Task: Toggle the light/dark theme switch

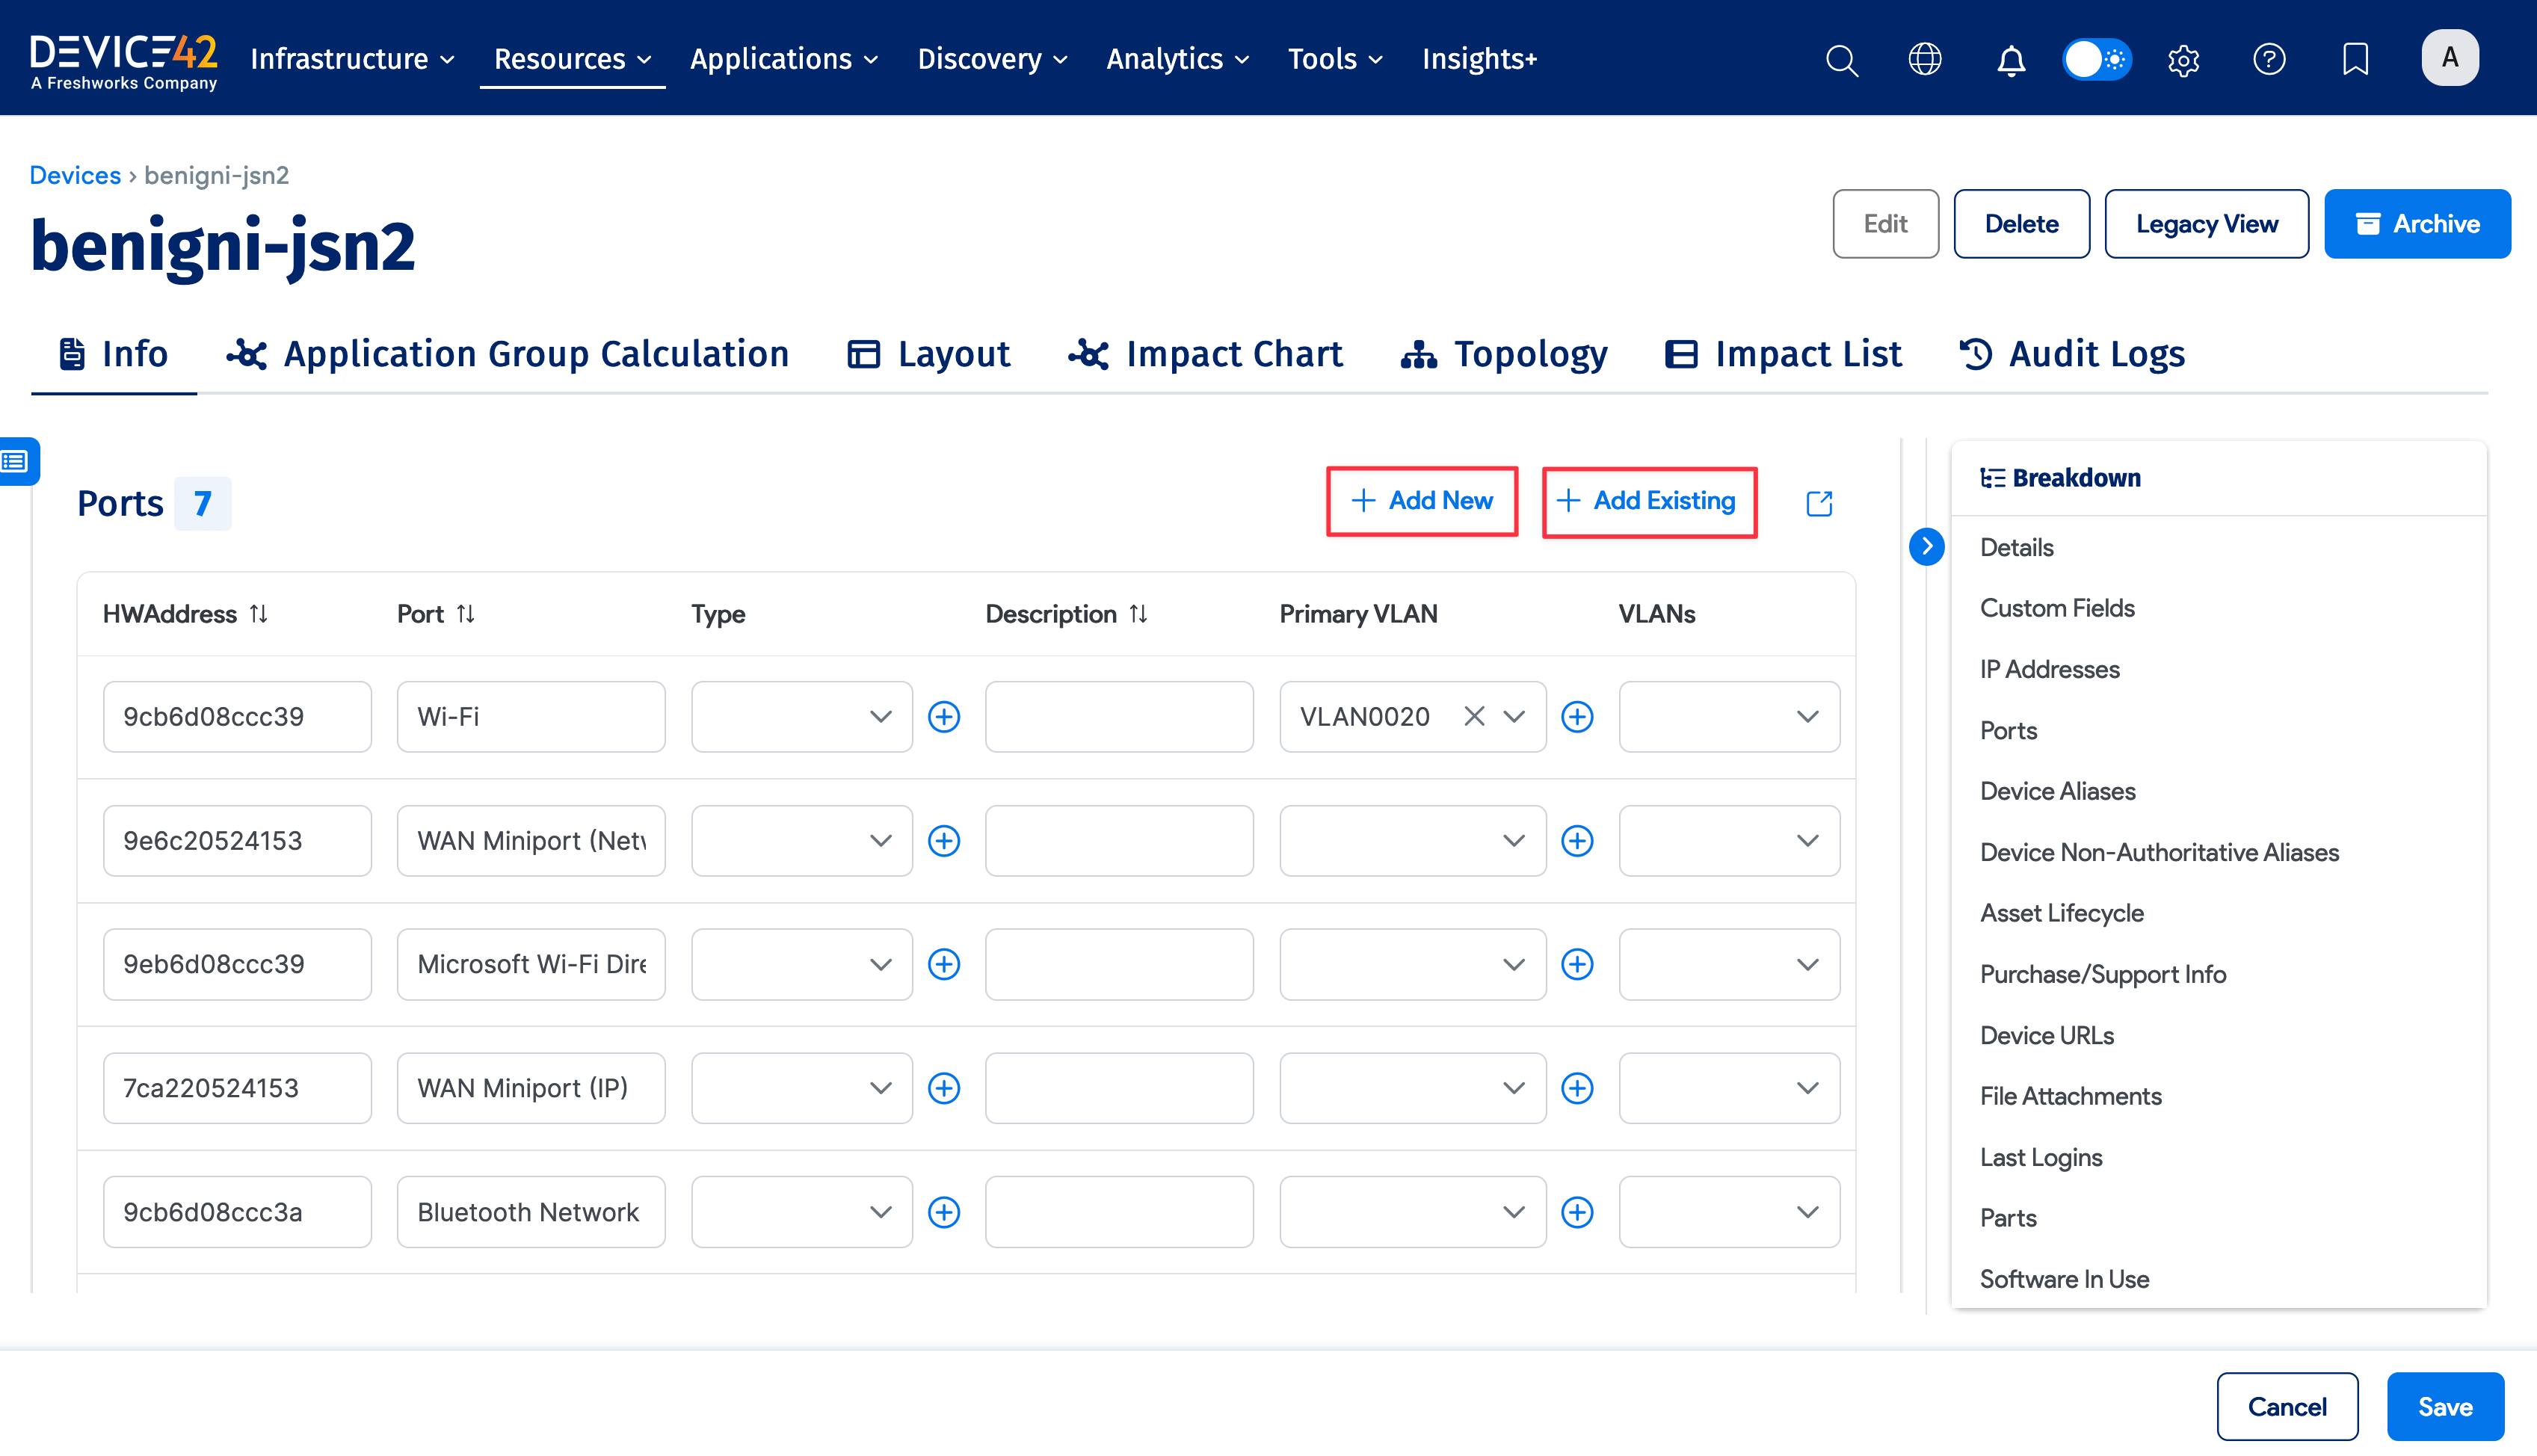Action: pos(2097,59)
